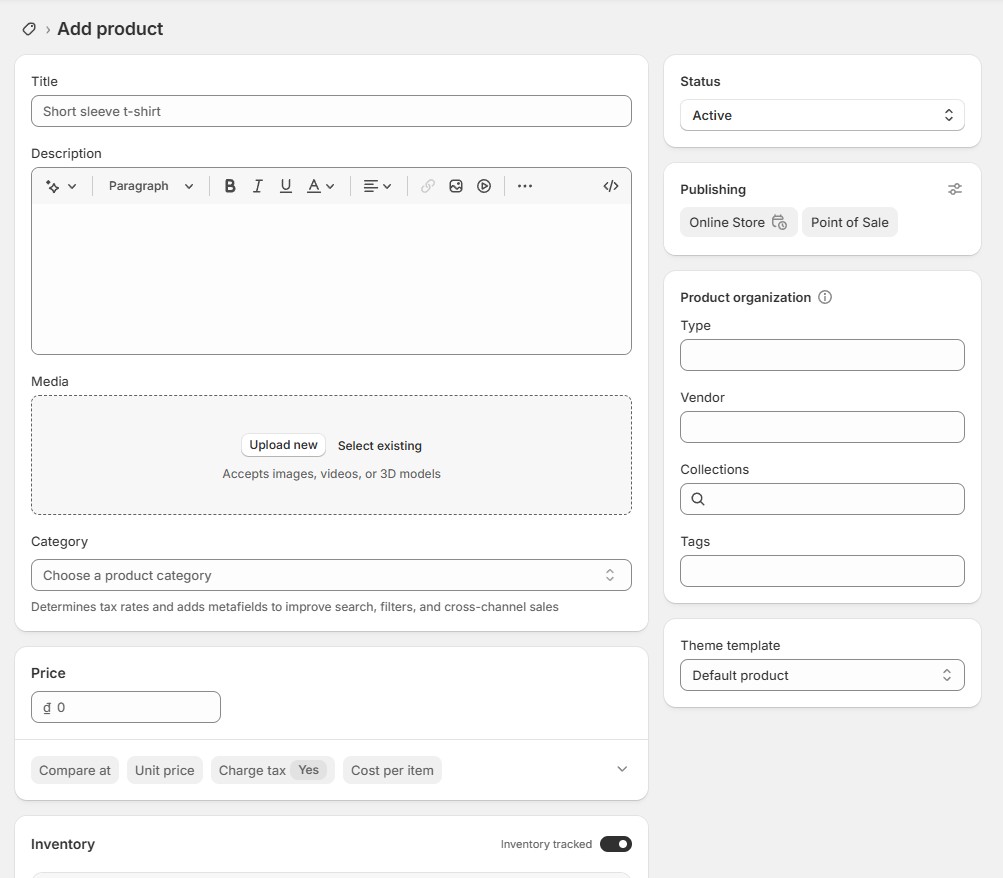Screen dimensions: 1003x878
Task: Toggle underline formatting in description
Action: pyautogui.click(x=286, y=186)
